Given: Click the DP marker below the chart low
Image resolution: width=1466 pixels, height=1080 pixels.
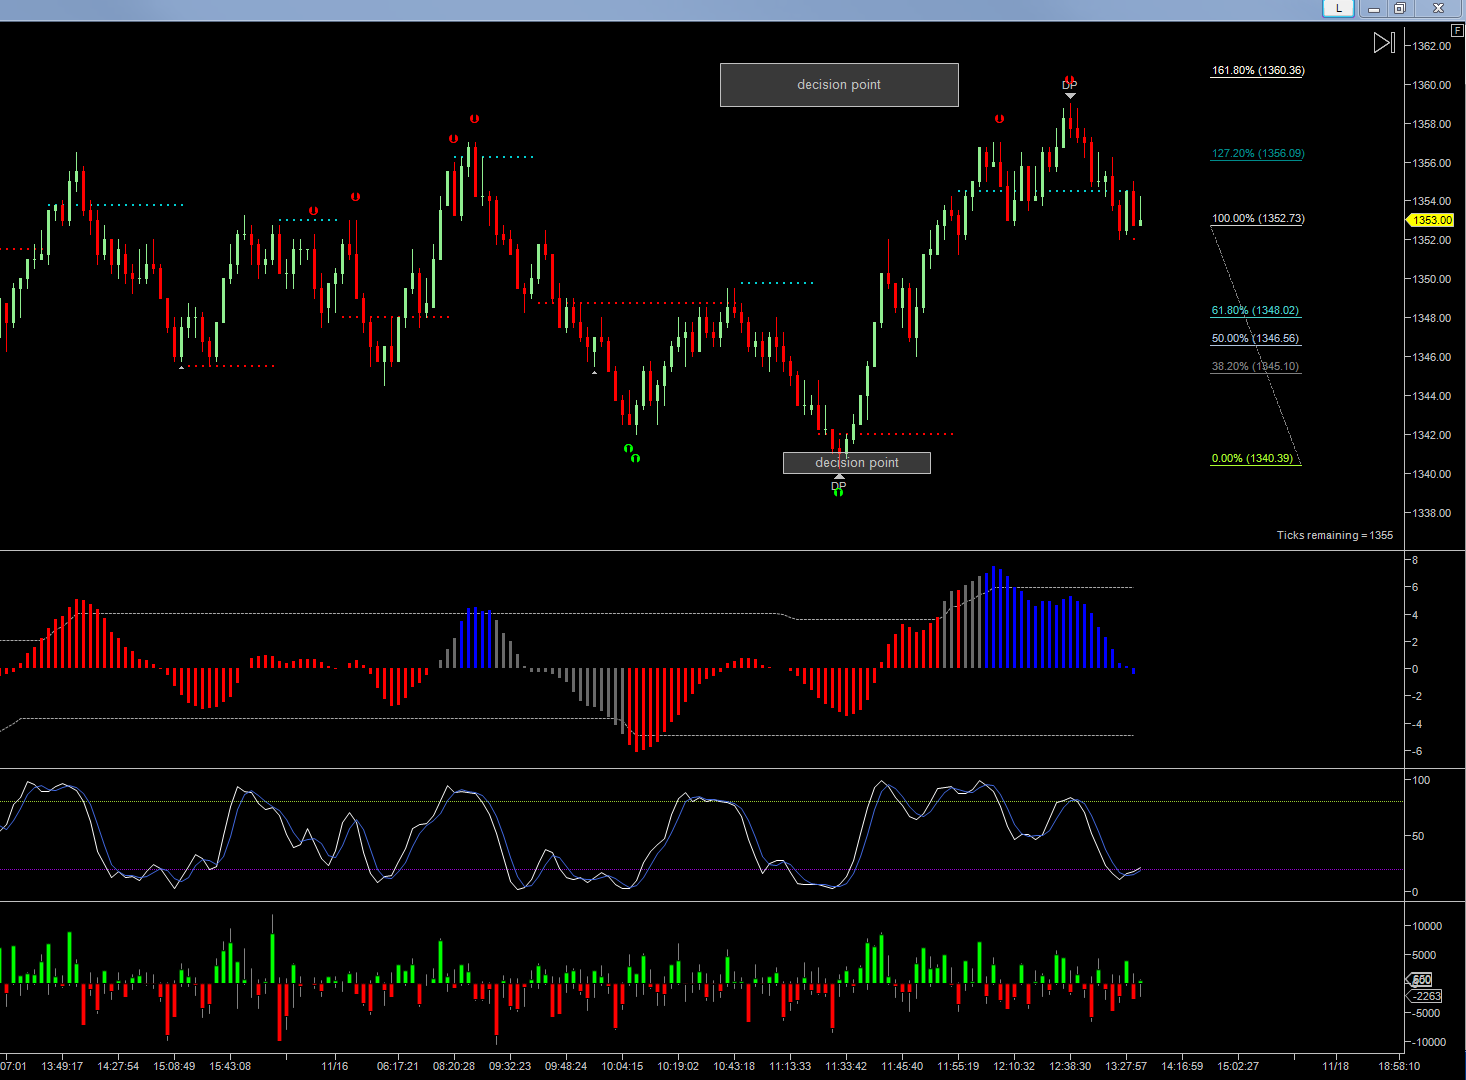Looking at the screenshot, I should click(838, 486).
